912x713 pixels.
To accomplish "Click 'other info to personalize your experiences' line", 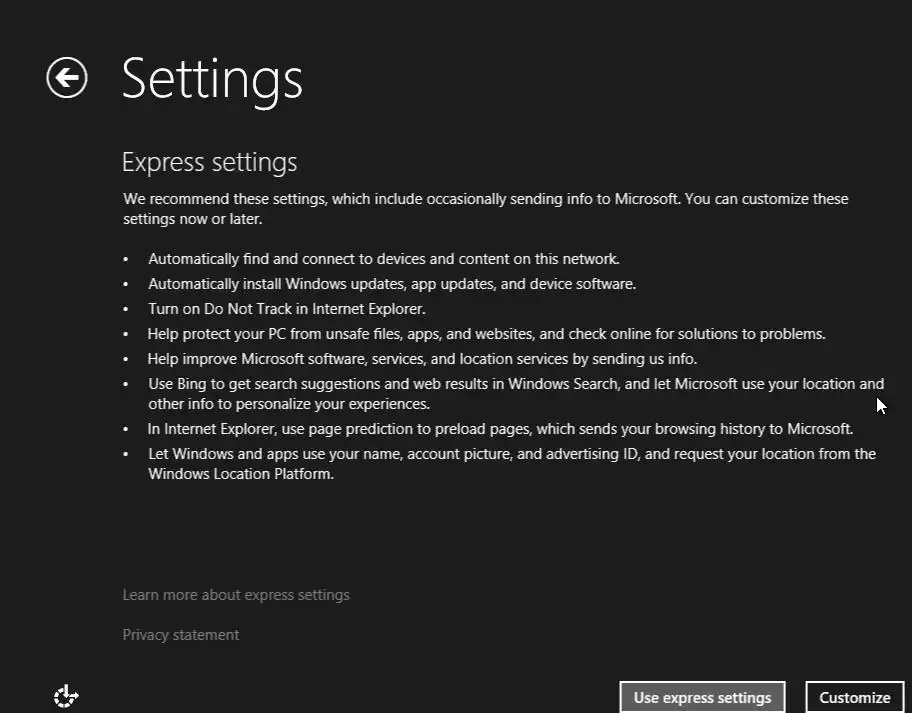I will pyautogui.click(x=289, y=404).
